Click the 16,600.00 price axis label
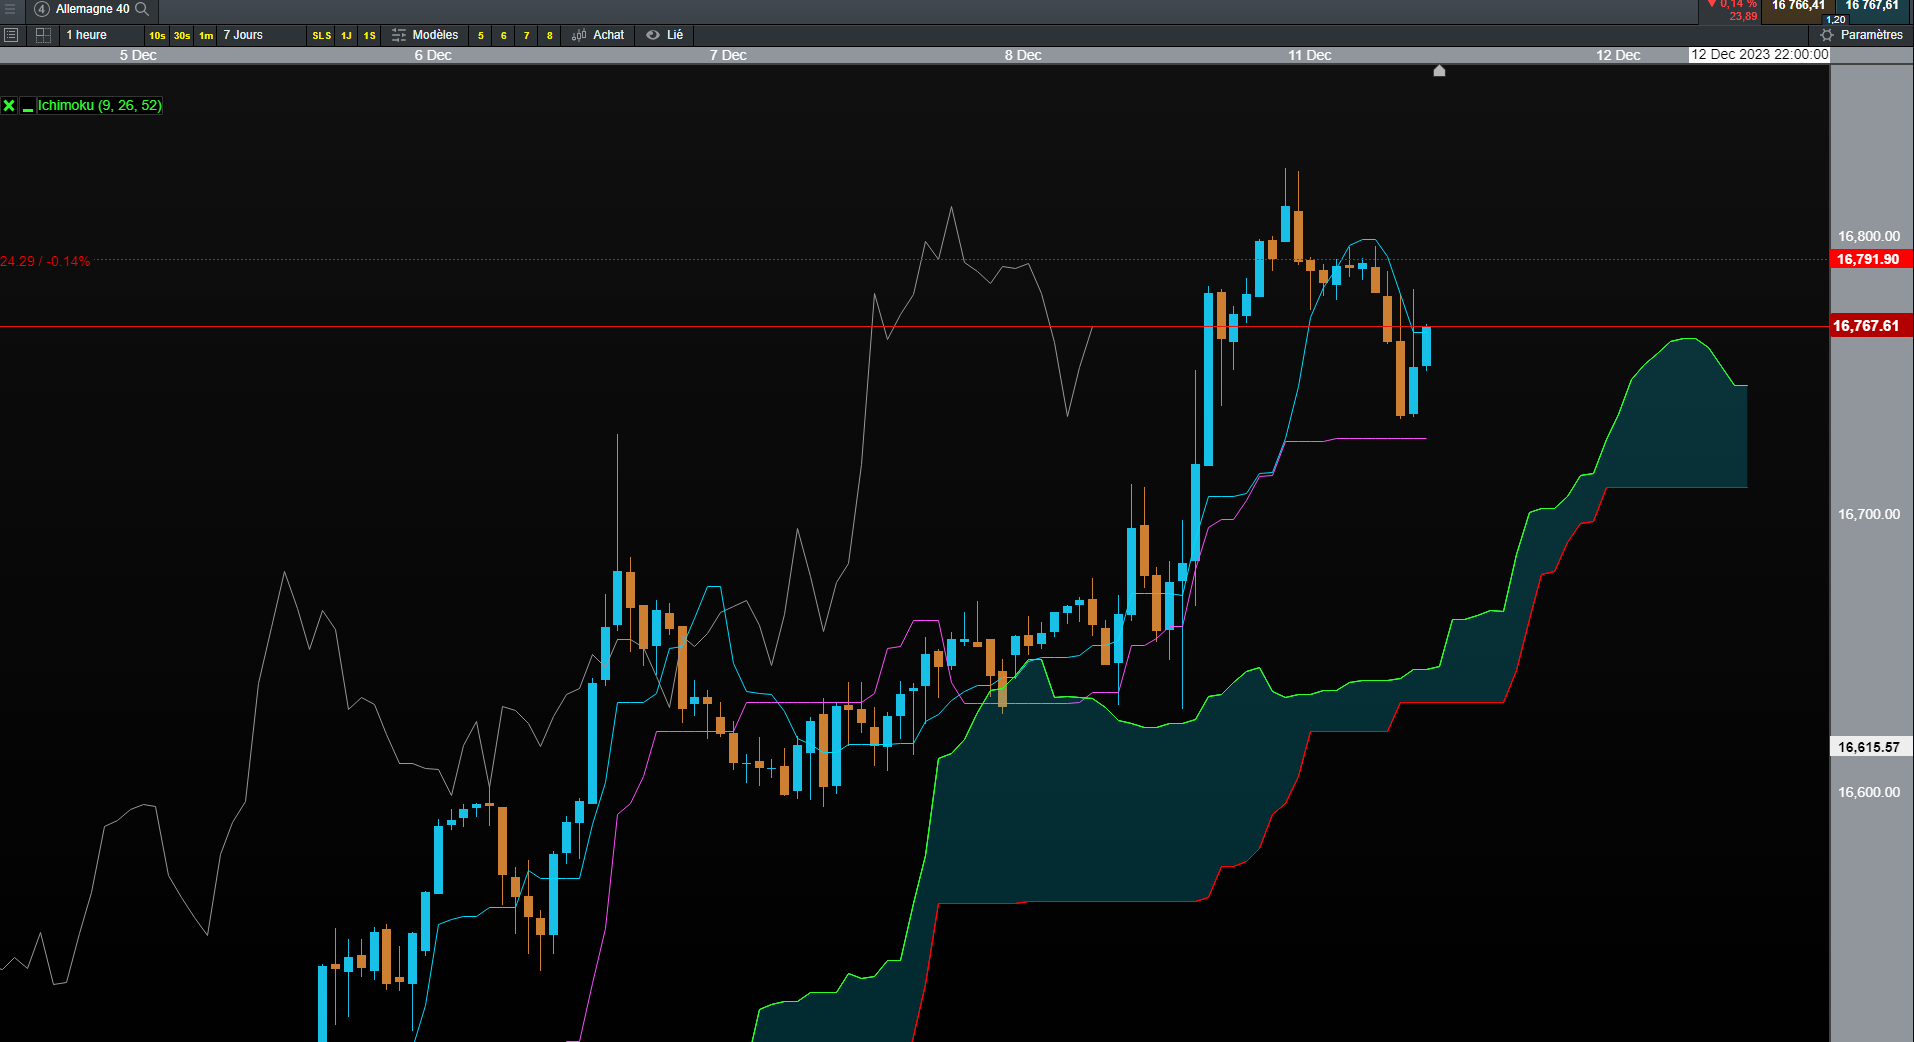 (x=1869, y=792)
